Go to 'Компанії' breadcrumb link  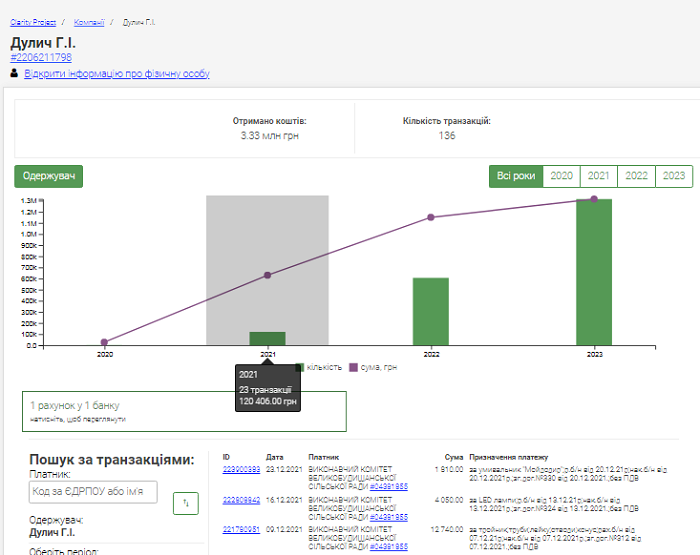click(x=89, y=21)
